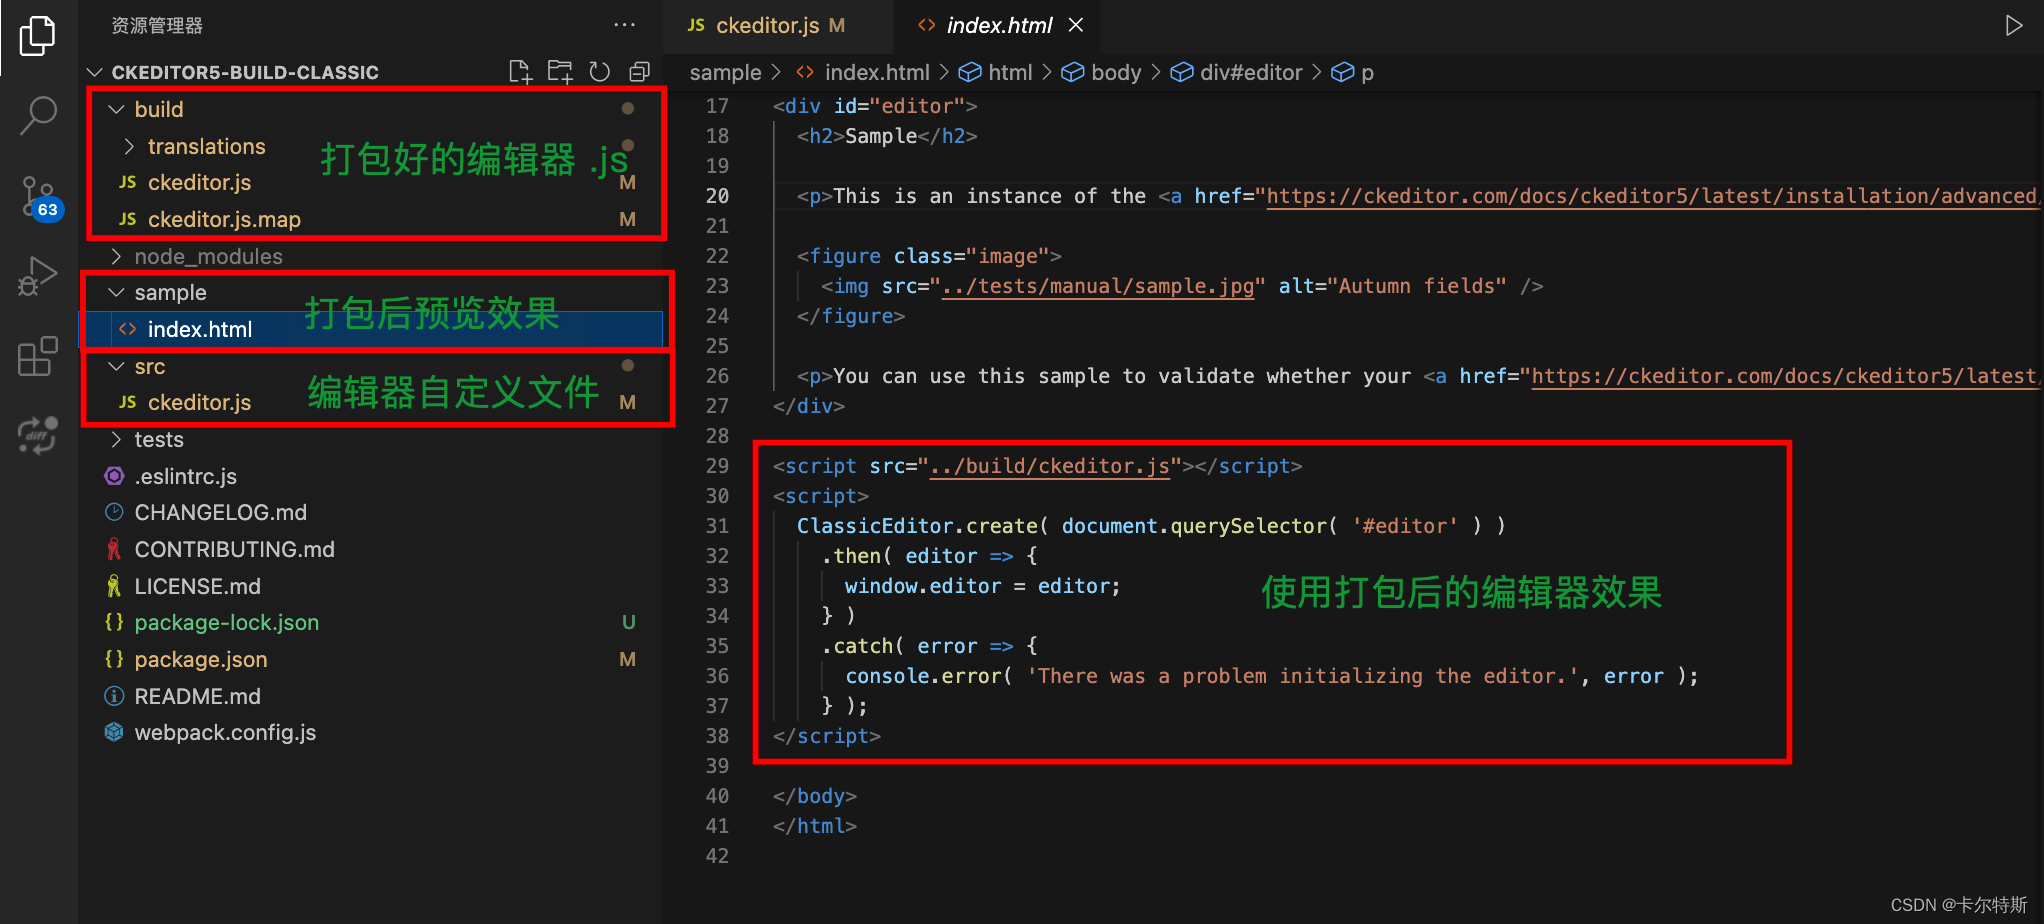This screenshot has height=924, width=2044.
Task: Select index.html under the sample folder
Action: [x=199, y=328]
